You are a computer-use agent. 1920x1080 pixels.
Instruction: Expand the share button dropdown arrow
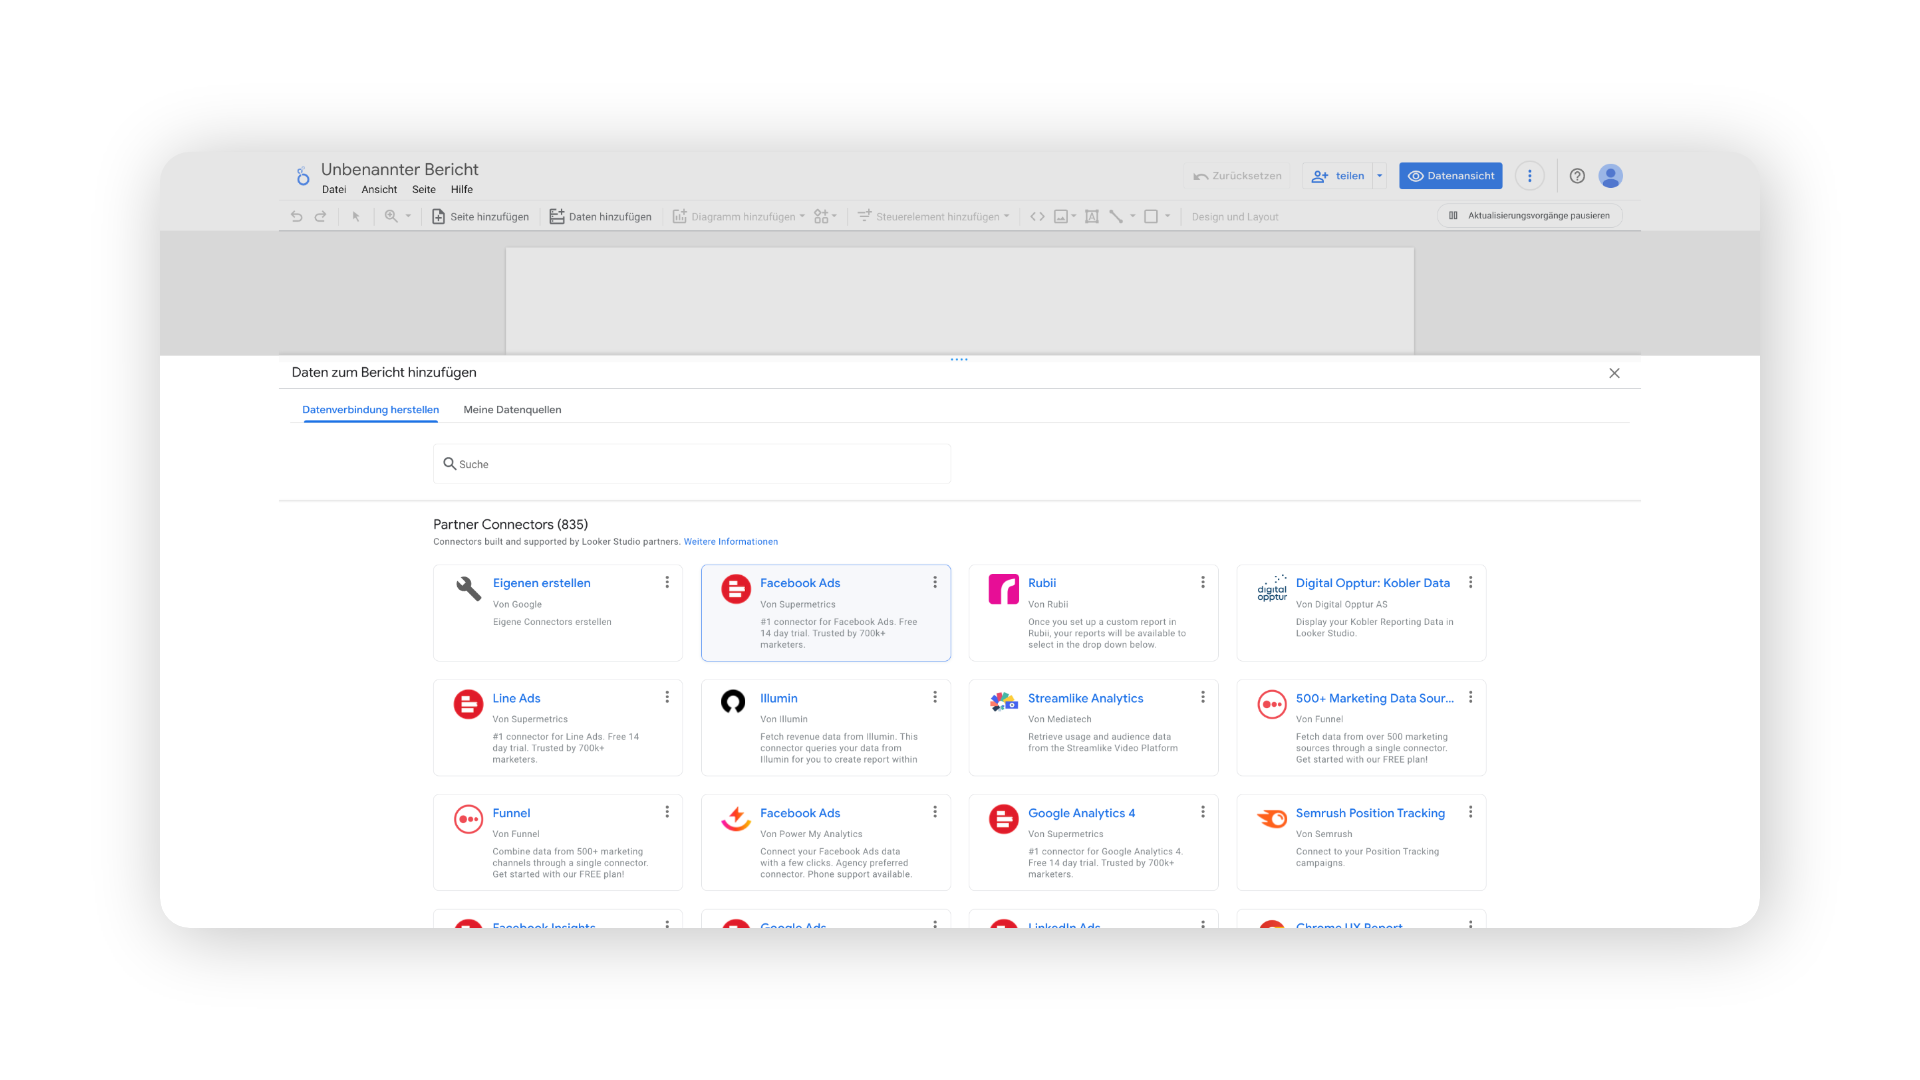tap(1380, 176)
